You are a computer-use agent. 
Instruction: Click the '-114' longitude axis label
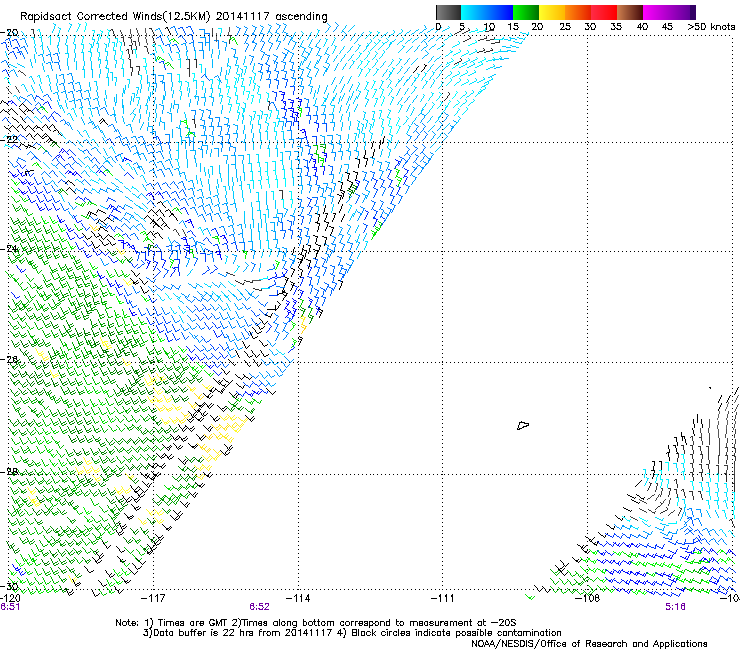[298, 598]
